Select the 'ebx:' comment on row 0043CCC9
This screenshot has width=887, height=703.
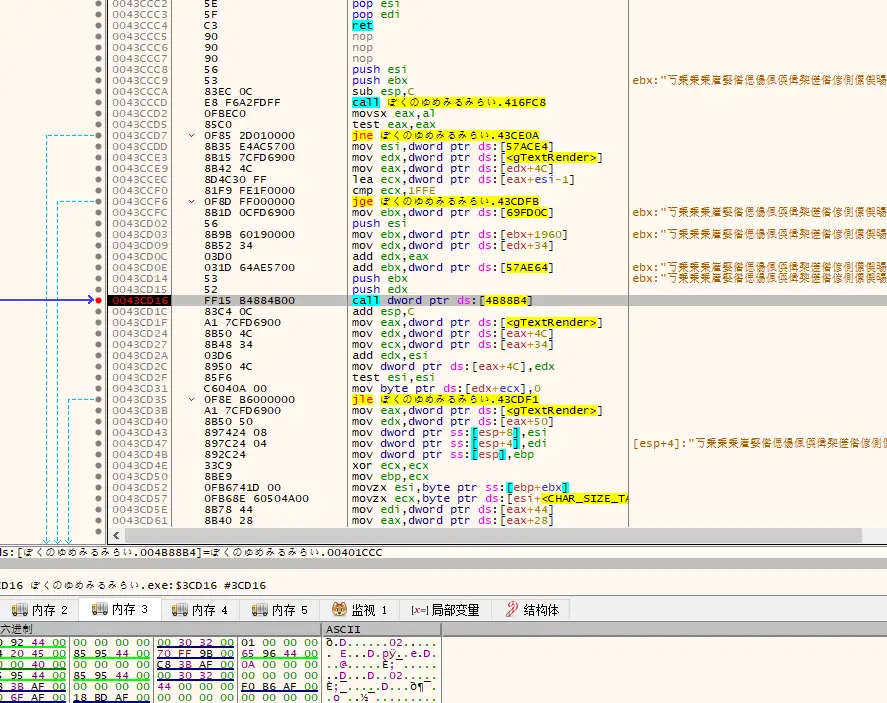click(x=760, y=80)
